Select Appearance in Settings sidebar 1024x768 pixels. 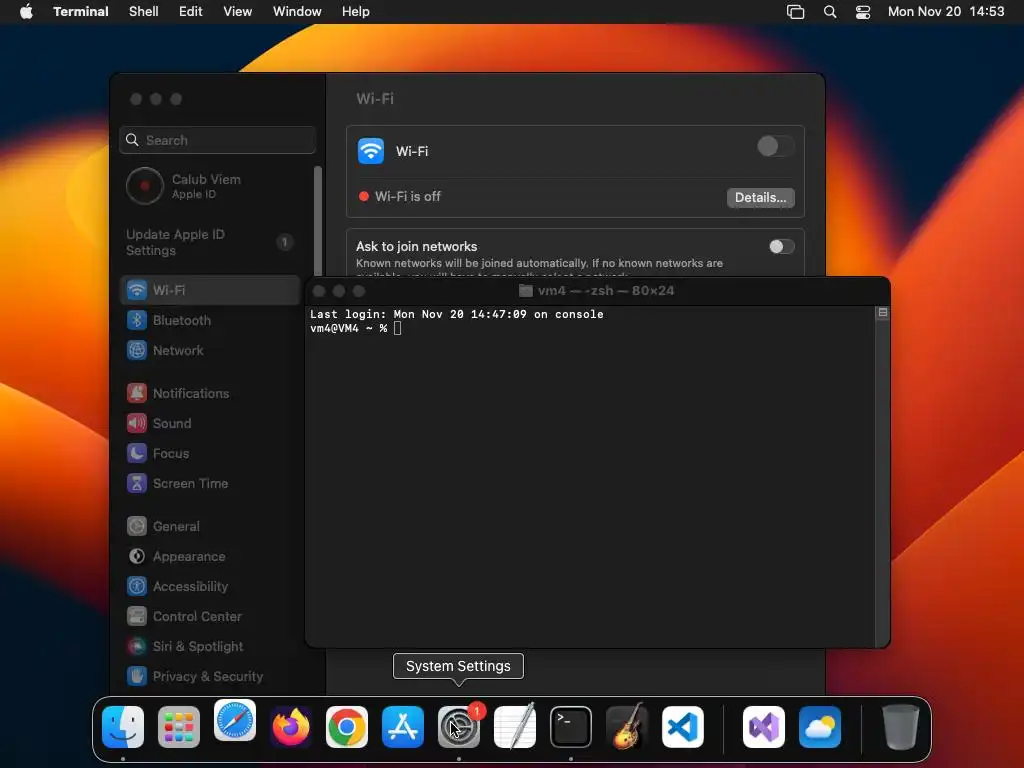pyautogui.click(x=210, y=556)
